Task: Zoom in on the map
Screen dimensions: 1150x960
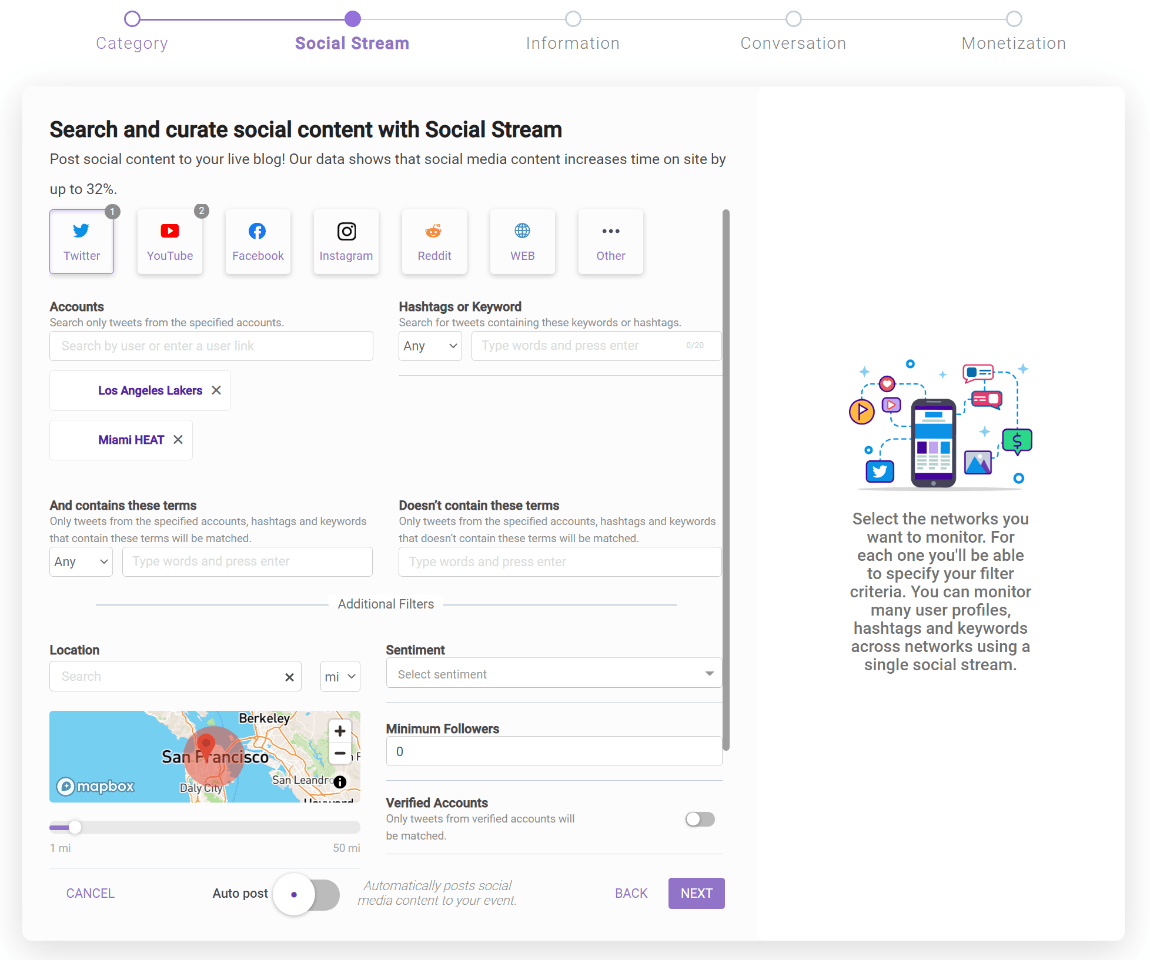Action: tap(340, 731)
